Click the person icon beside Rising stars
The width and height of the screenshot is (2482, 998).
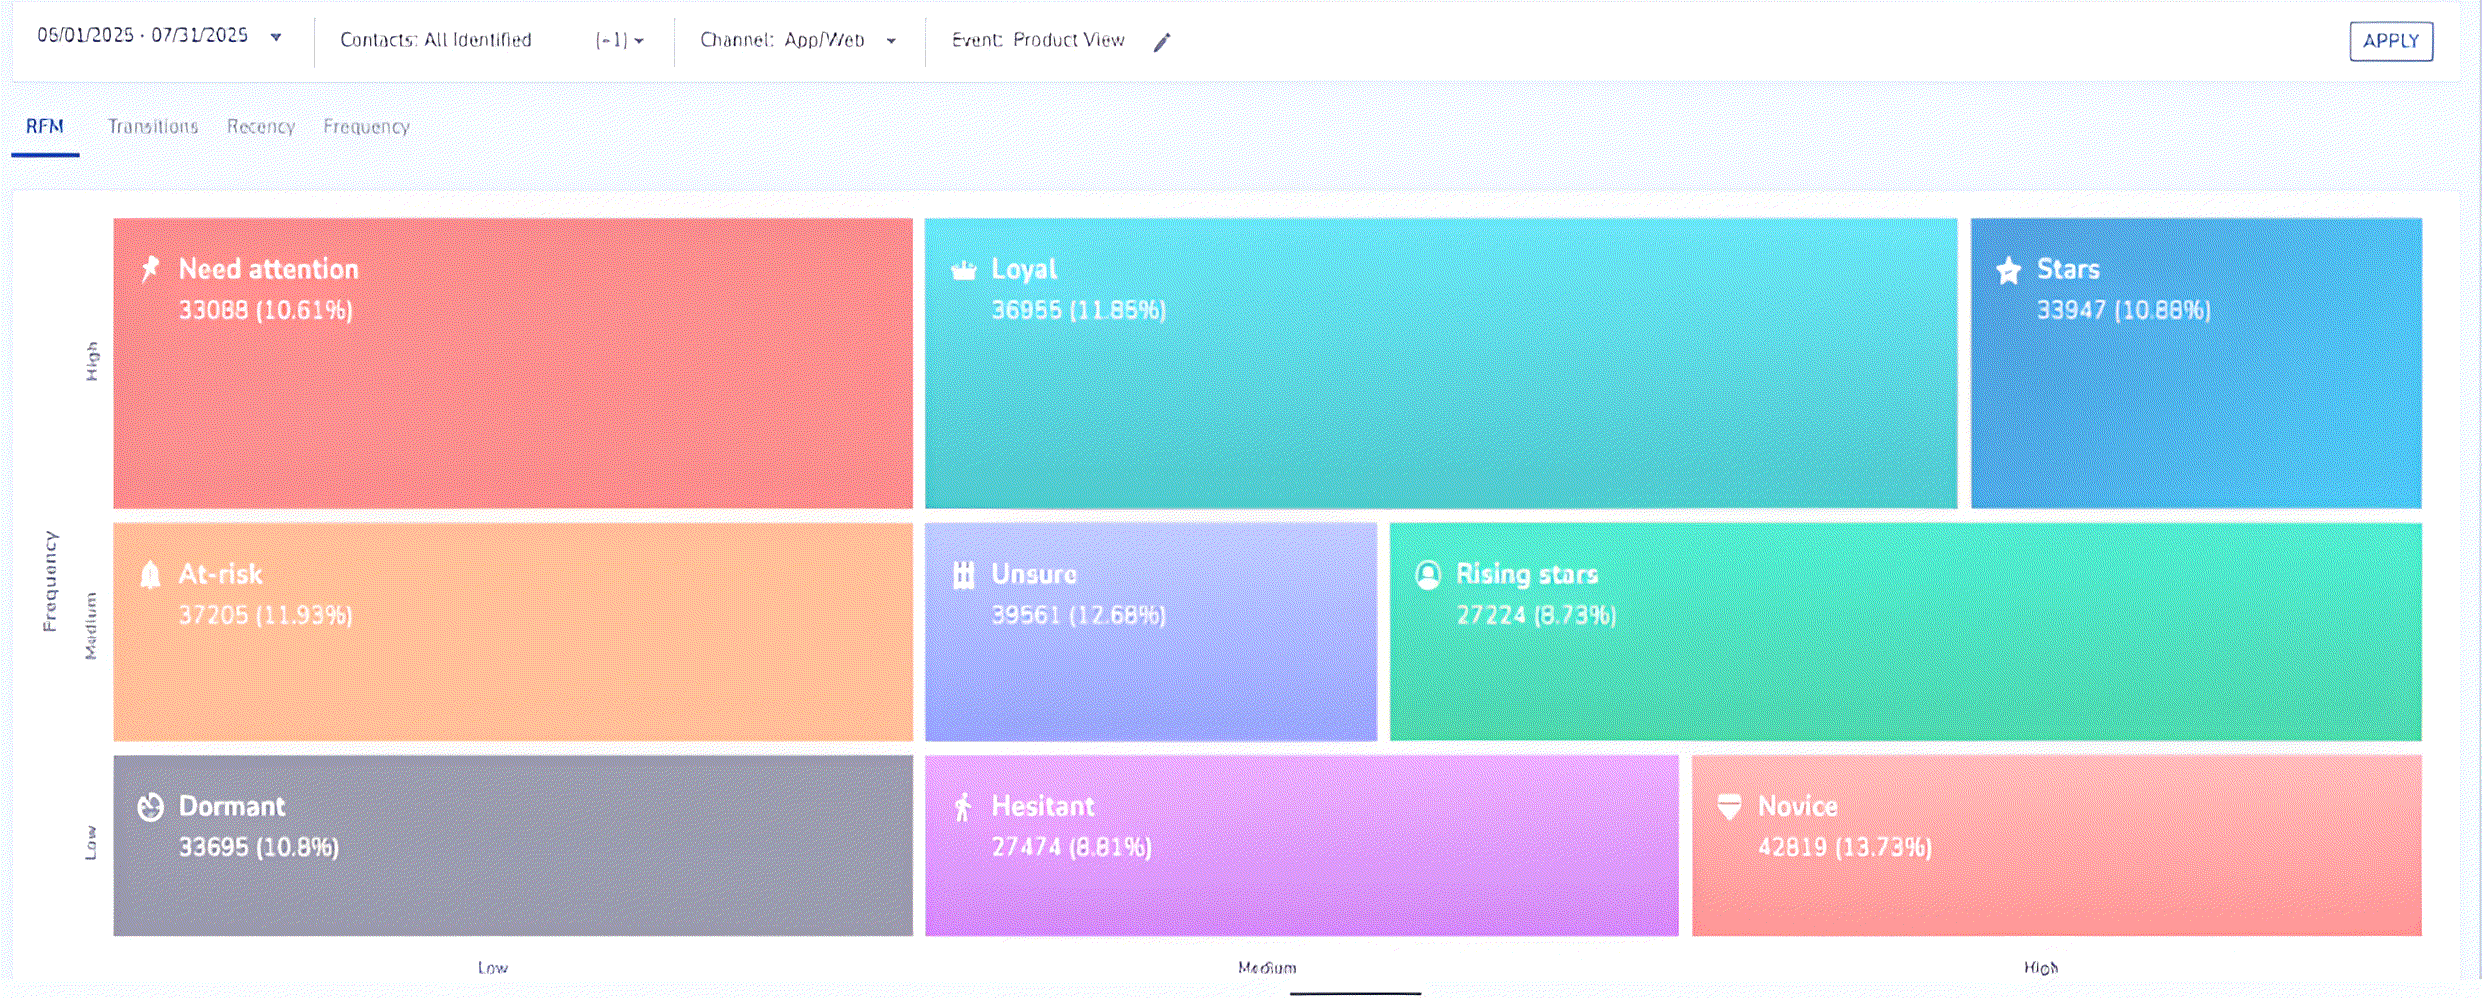point(1428,575)
